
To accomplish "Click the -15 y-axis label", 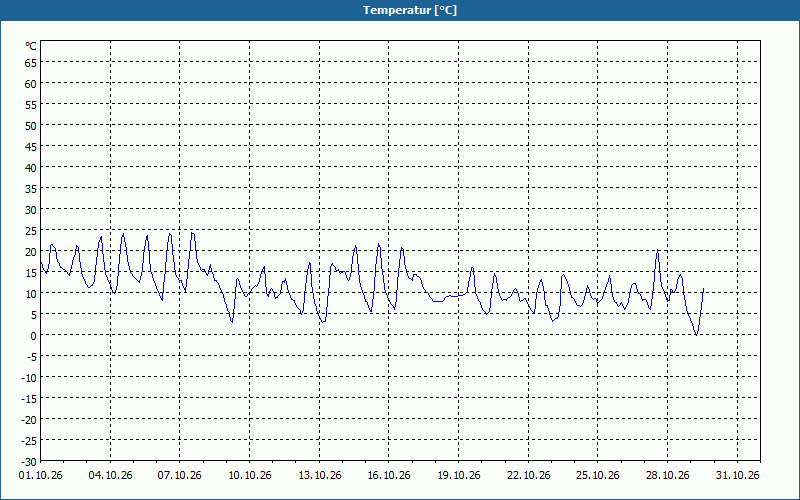I will (x=29, y=398).
